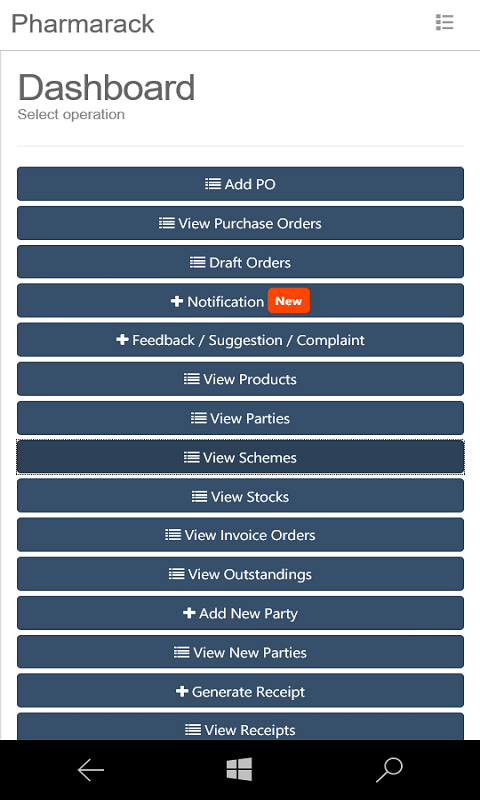Open the hamburger menu icon in header
The width and height of the screenshot is (480, 800).
tap(444, 22)
